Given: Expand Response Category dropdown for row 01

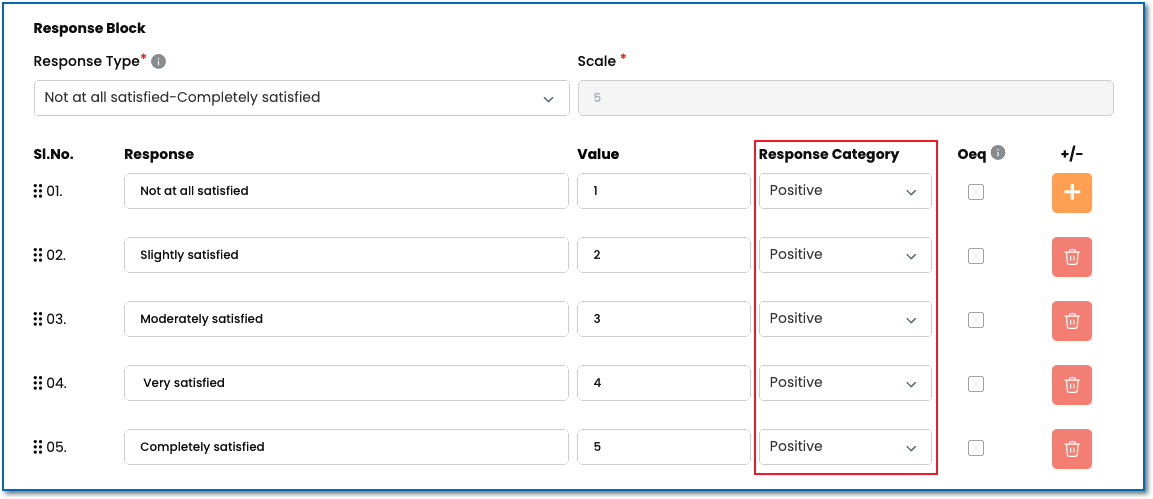Looking at the screenshot, I should [x=844, y=191].
